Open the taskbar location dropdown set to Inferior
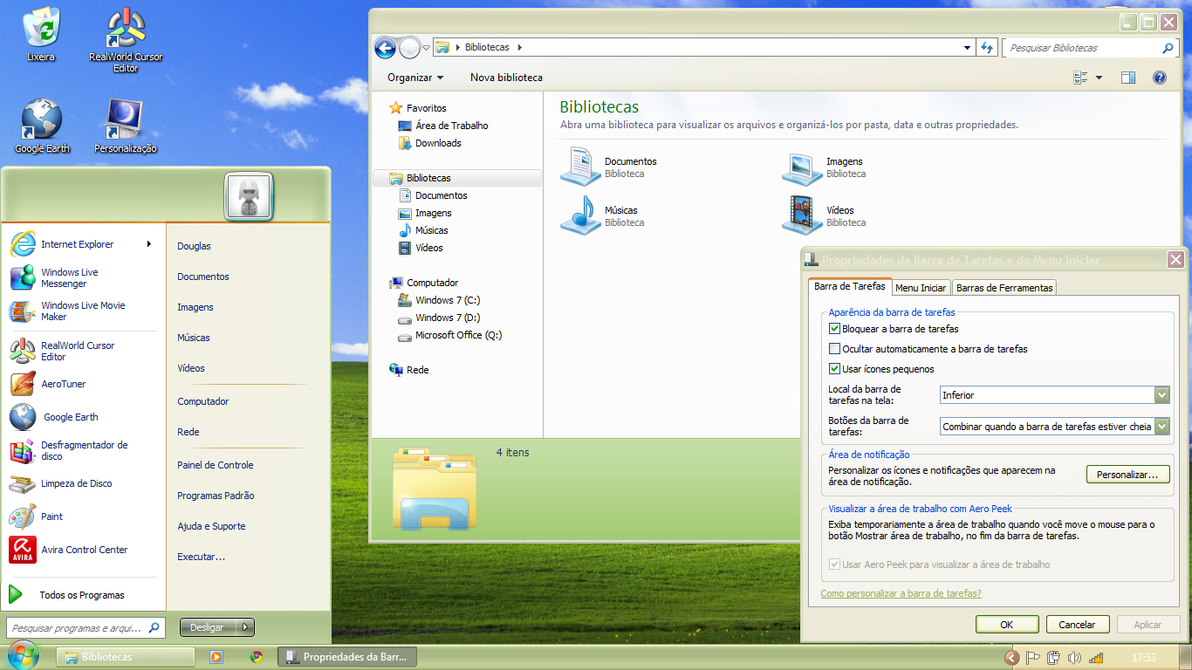 pyautogui.click(x=1161, y=396)
